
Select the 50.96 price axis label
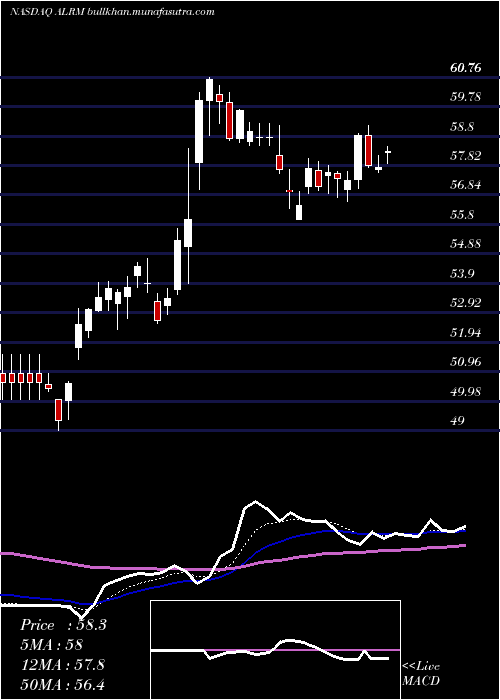point(466,362)
